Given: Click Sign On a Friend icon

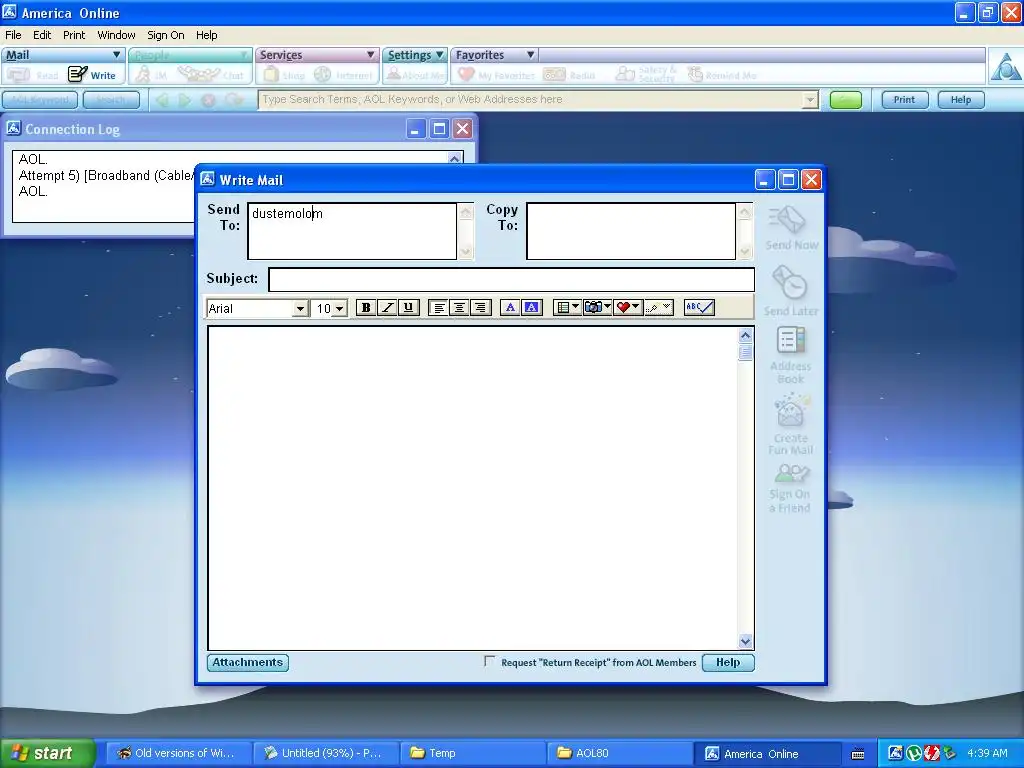Looking at the screenshot, I should pos(791,473).
